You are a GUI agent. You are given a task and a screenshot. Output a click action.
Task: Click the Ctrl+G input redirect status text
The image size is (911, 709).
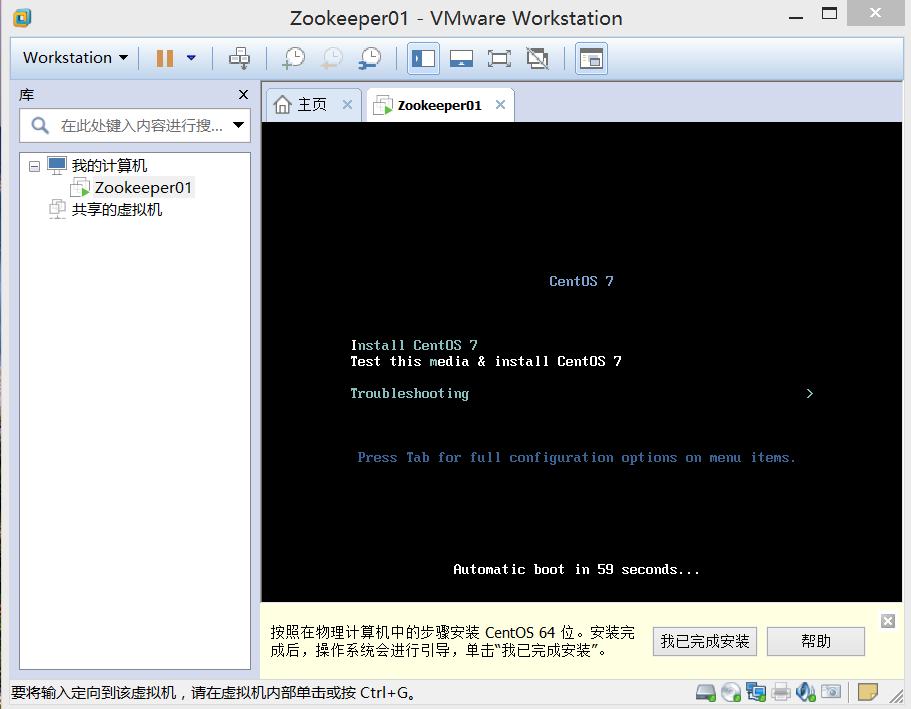(x=213, y=693)
